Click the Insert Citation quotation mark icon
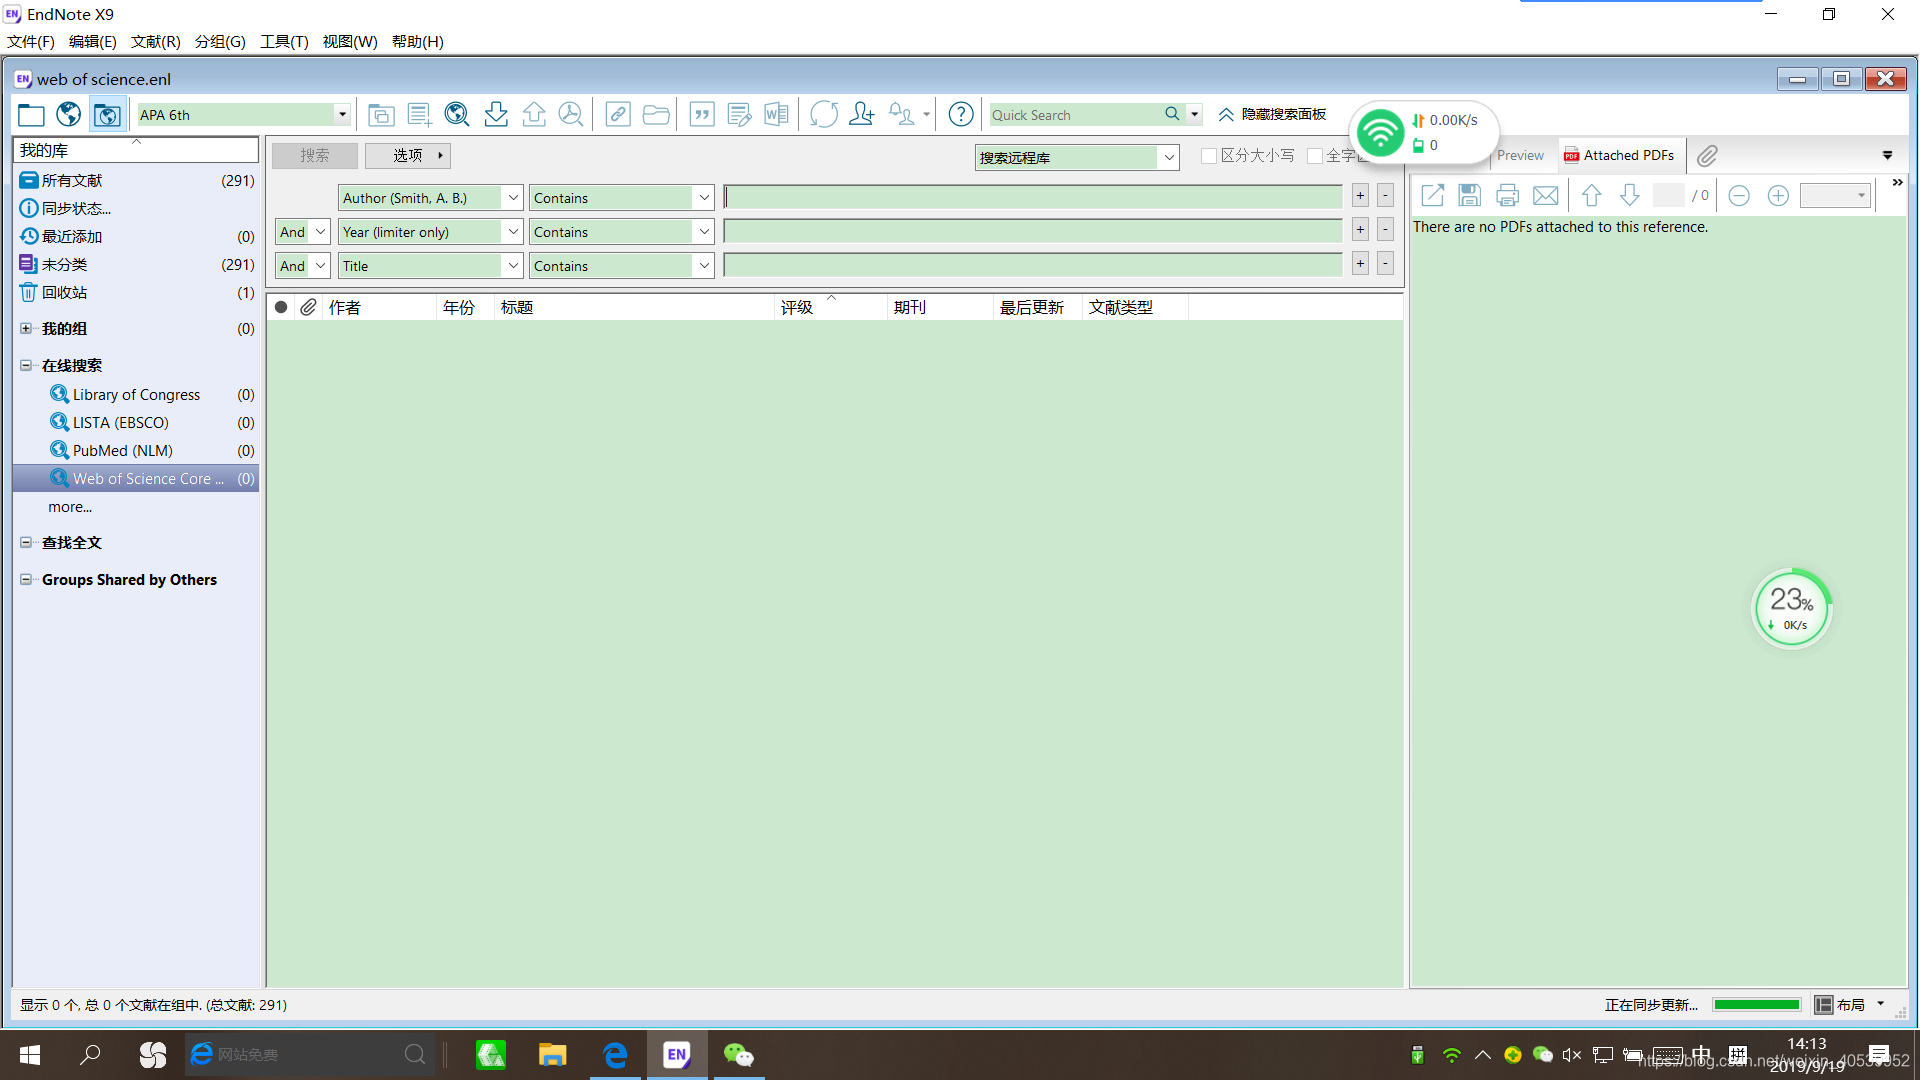This screenshot has height=1080, width=1920. point(702,115)
